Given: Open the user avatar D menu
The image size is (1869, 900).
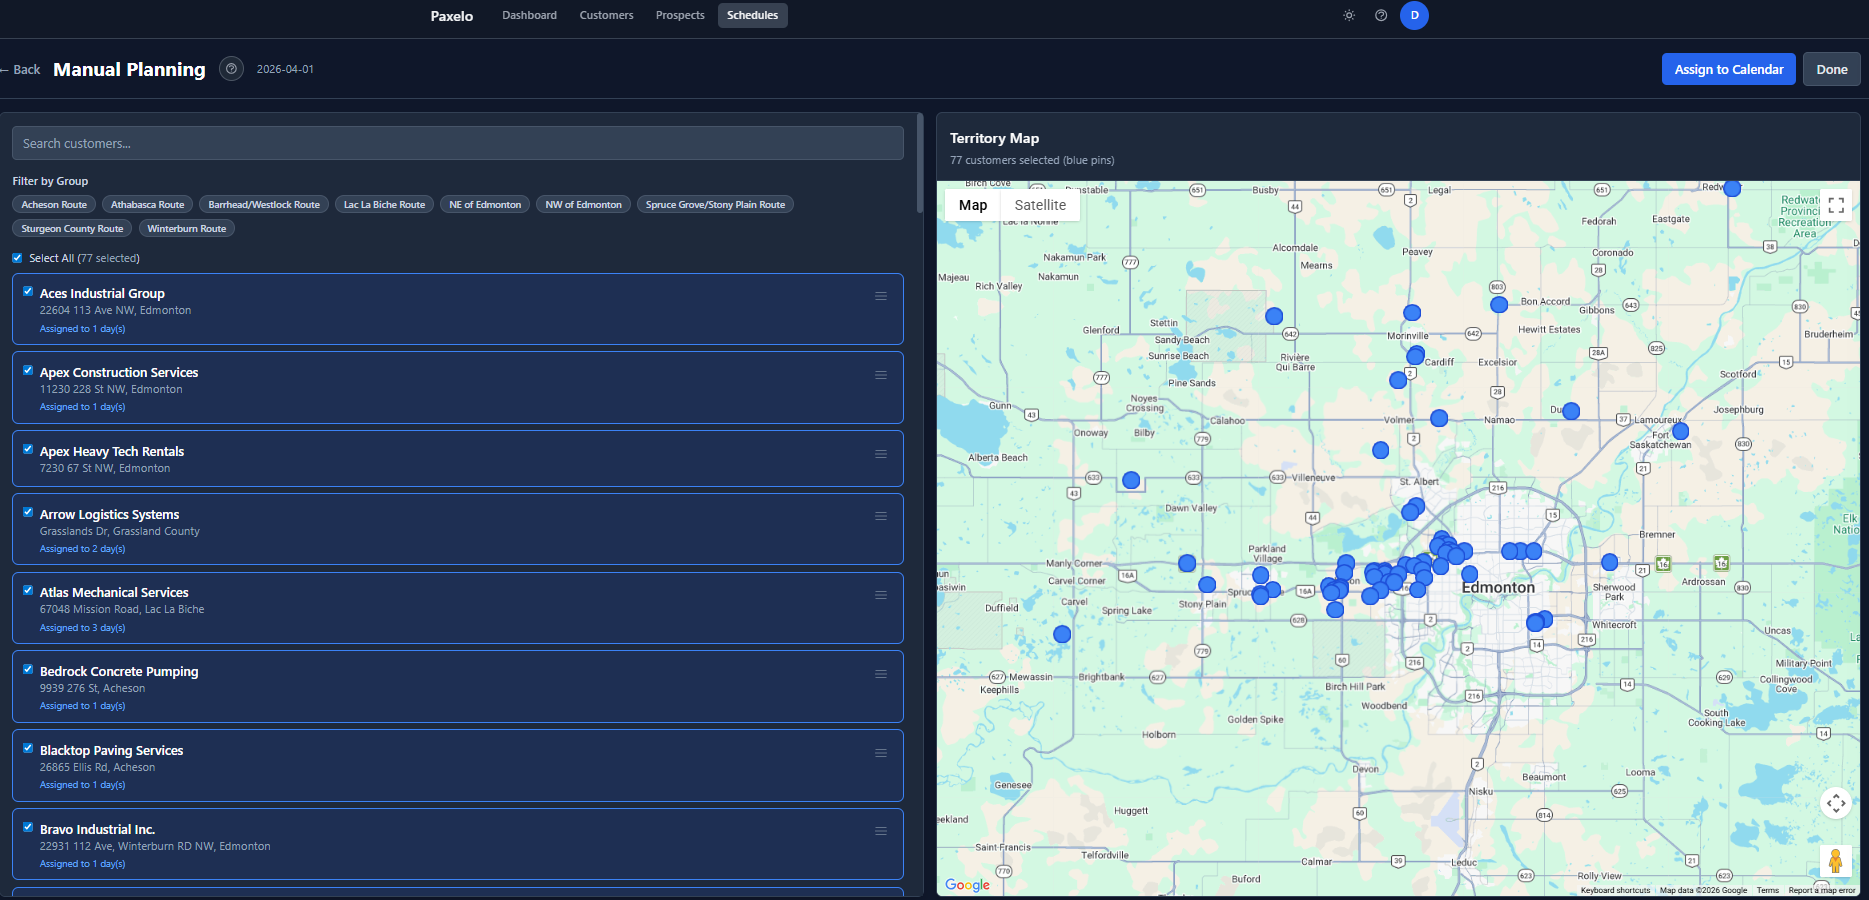Looking at the screenshot, I should click(x=1414, y=15).
